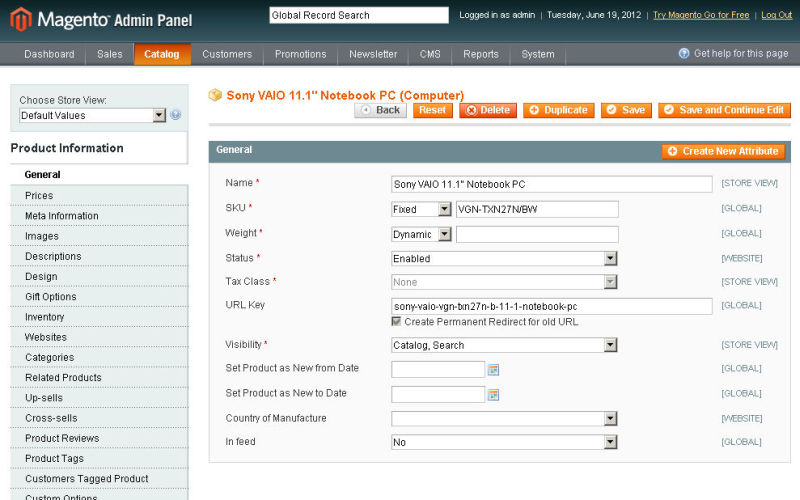This screenshot has width=800, height=500.
Task: Click Create New Attribute button
Action: [x=723, y=152]
